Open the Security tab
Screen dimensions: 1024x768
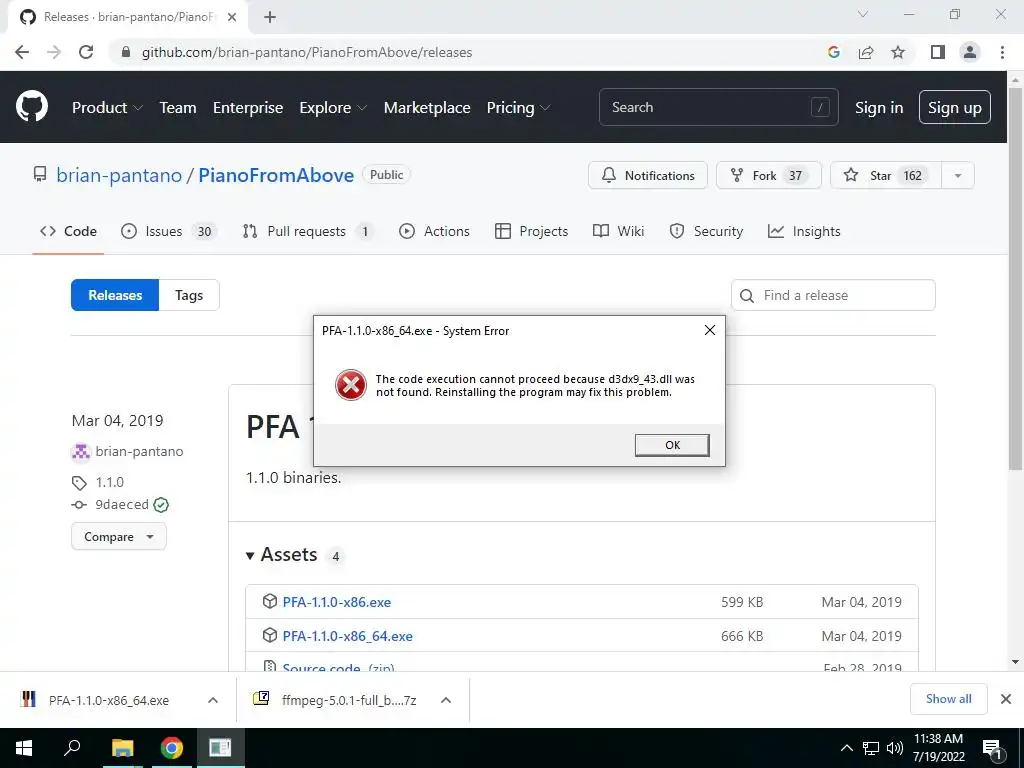pos(706,231)
